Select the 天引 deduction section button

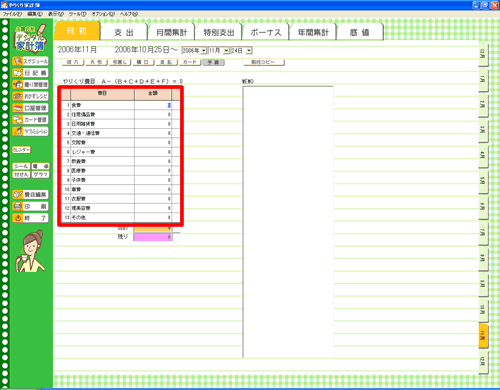pyautogui.click(x=96, y=62)
